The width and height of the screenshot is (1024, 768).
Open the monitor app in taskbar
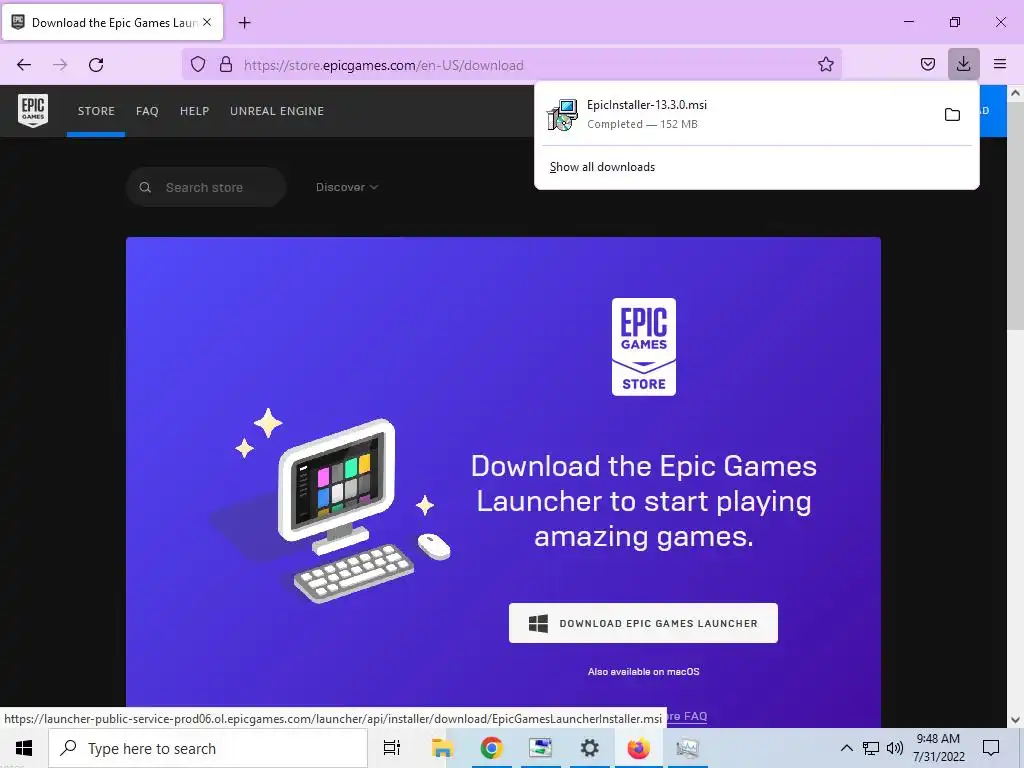pos(687,748)
